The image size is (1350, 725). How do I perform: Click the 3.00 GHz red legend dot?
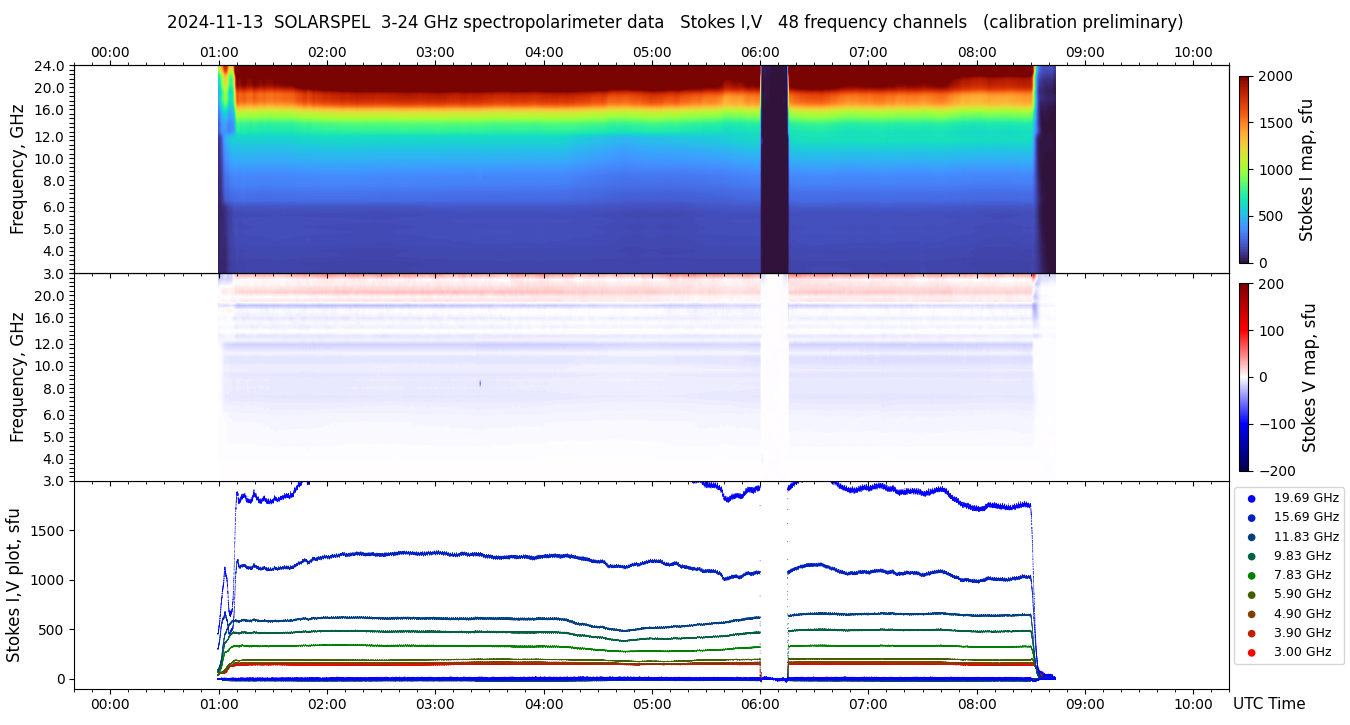pyautogui.click(x=1251, y=653)
